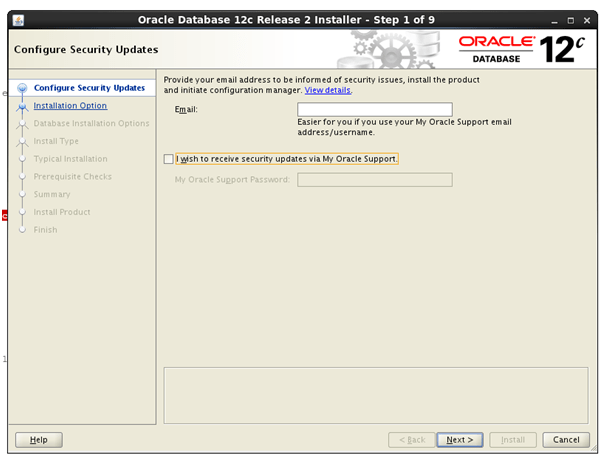The width and height of the screenshot is (606, 463).
Task: Cancel the installation
Action: pyautogui.click(x=566, y=440)
